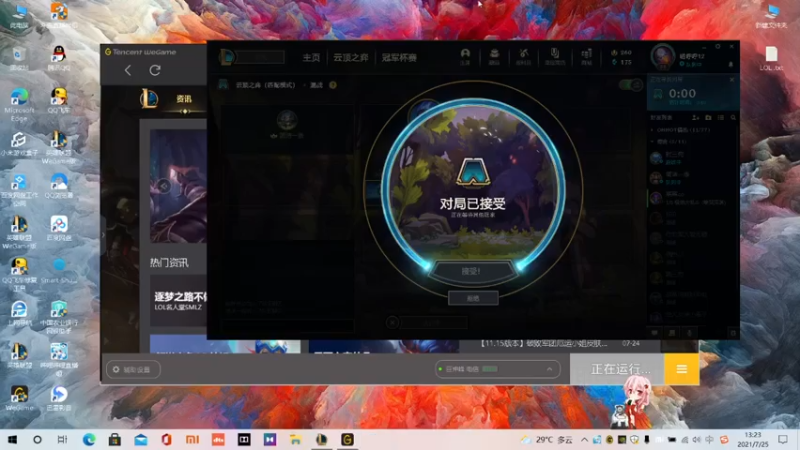Click the 热门资讯 heading

click(x=169, y=263)
